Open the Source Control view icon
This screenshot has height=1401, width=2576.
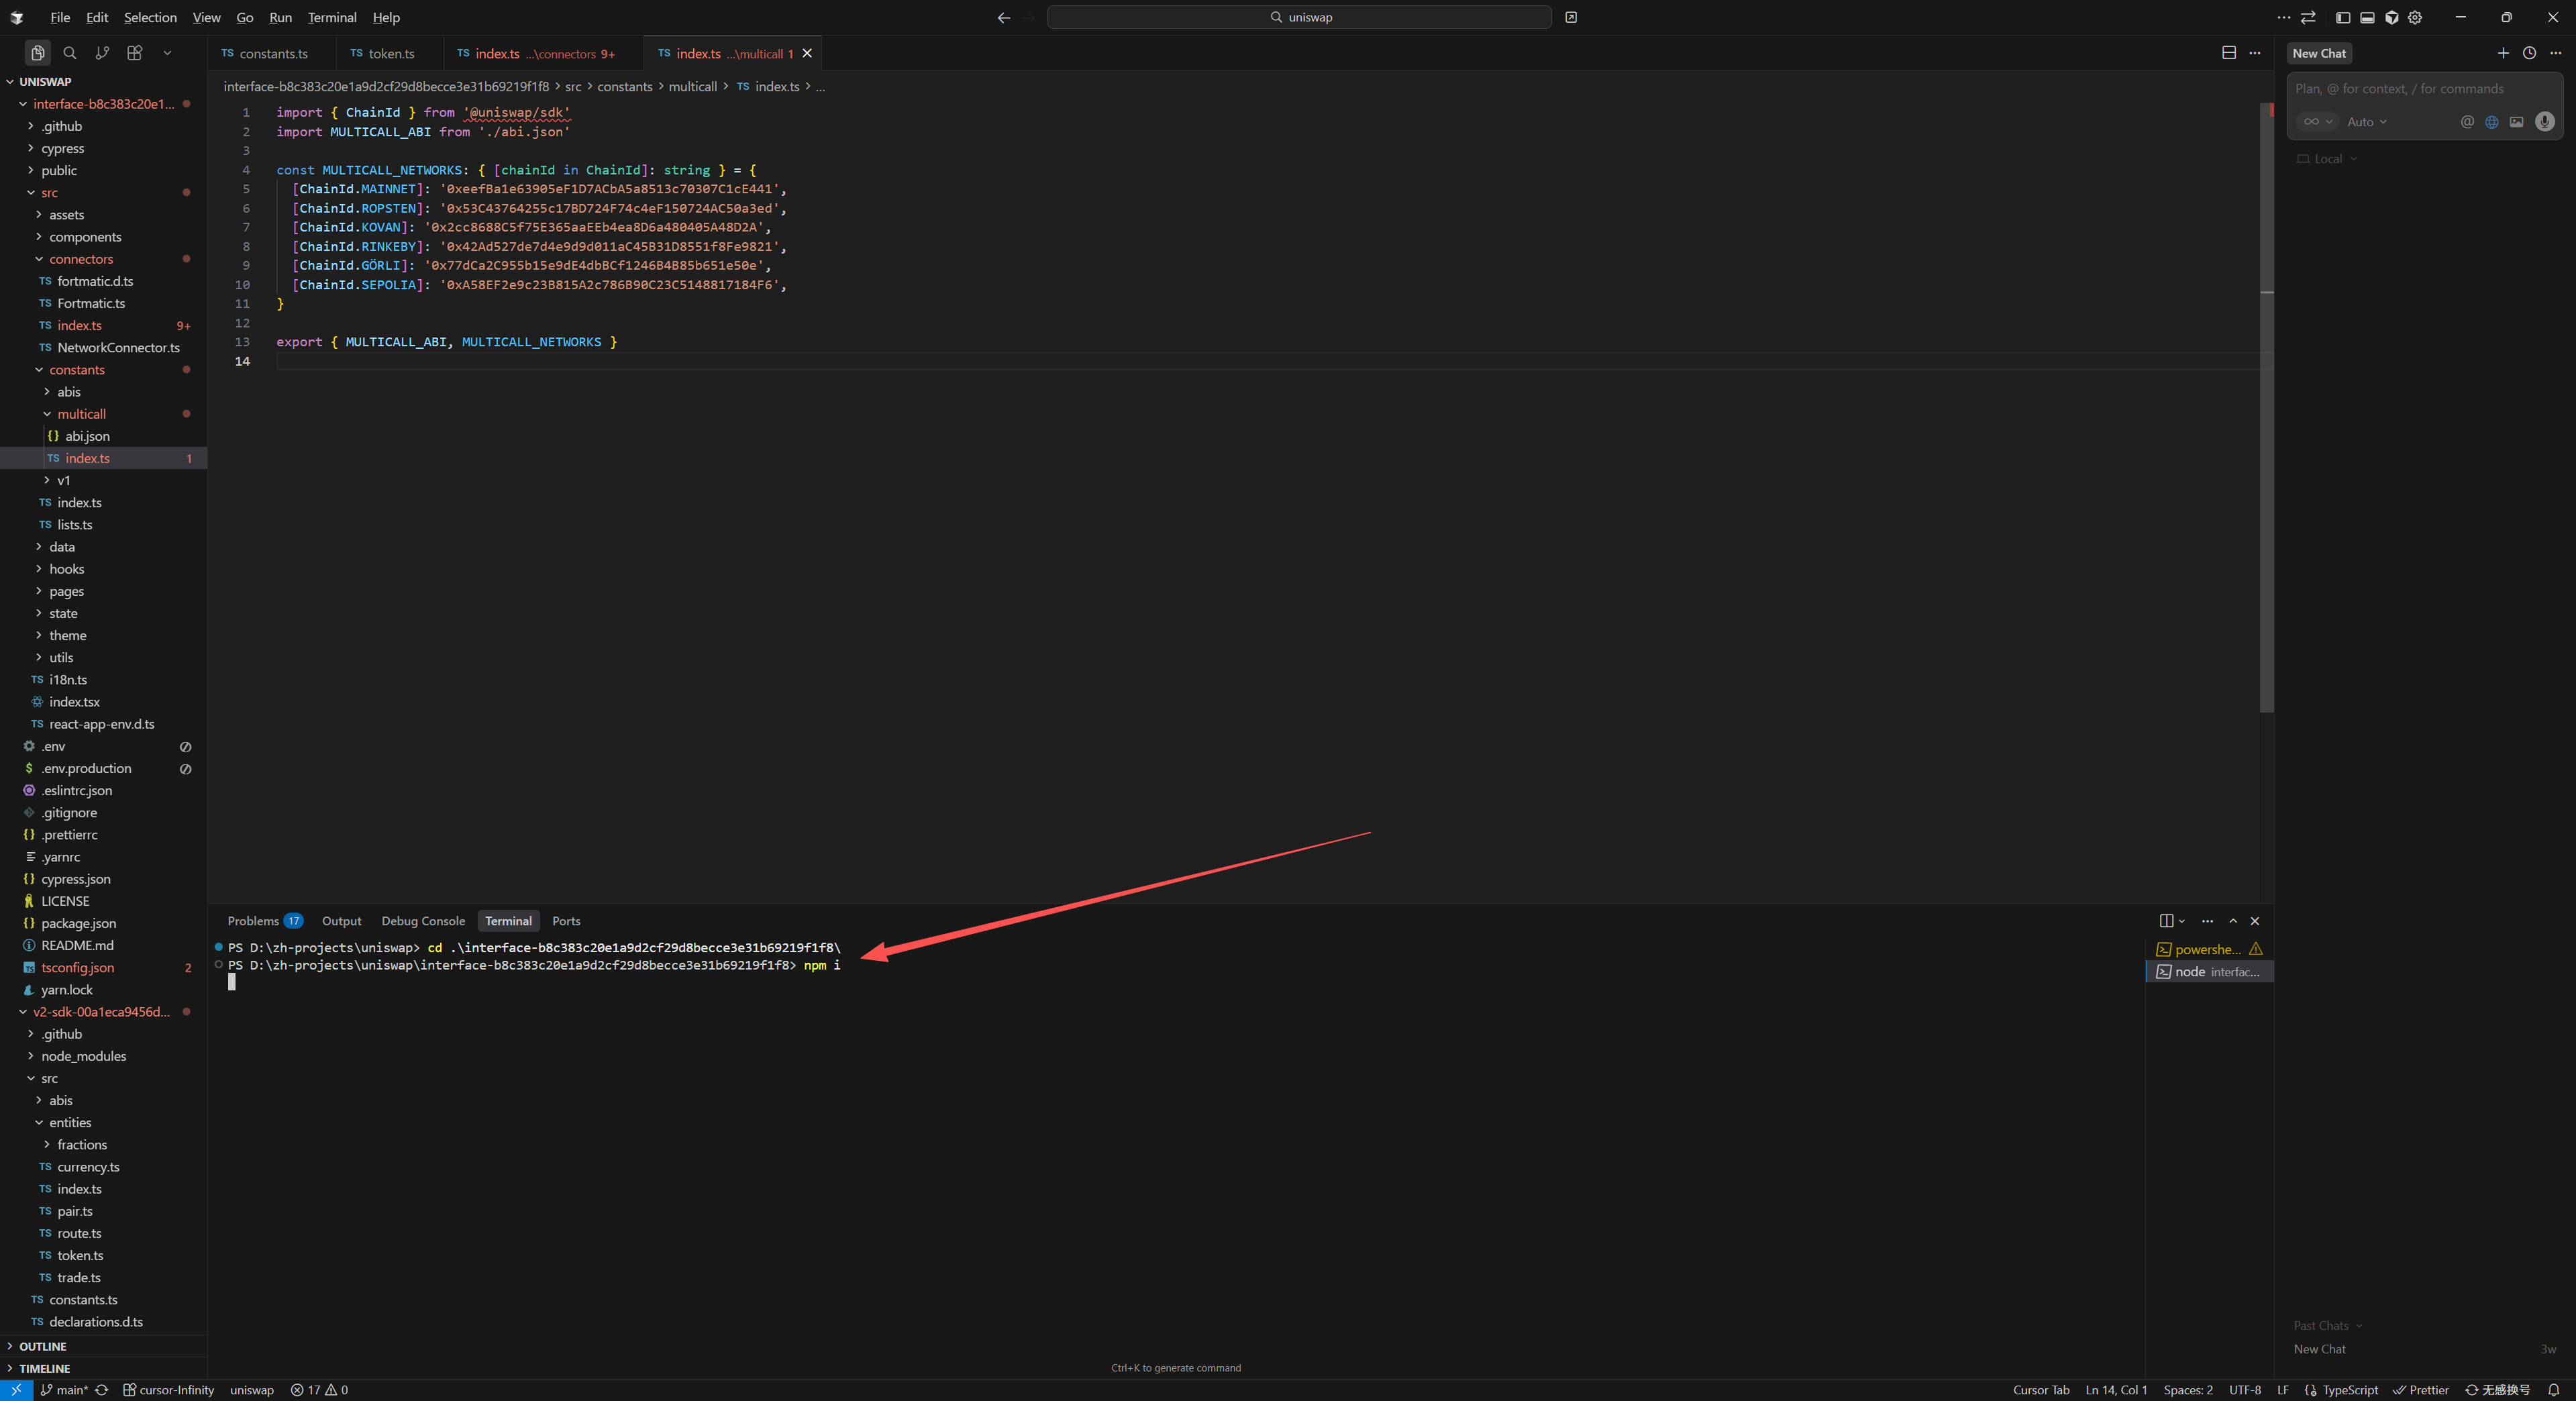(102, 53)
